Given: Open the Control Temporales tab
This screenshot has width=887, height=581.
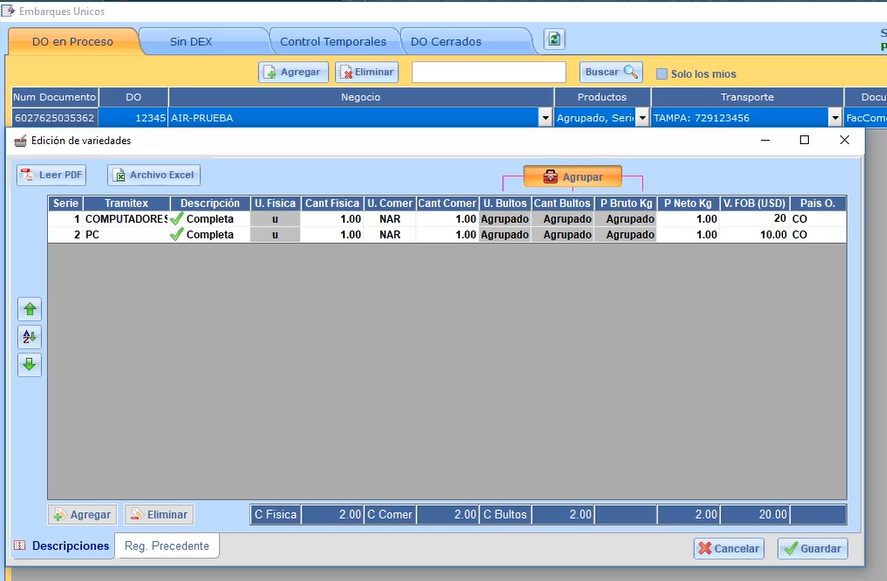Looking at the screenshot, I should pos(332,42).
